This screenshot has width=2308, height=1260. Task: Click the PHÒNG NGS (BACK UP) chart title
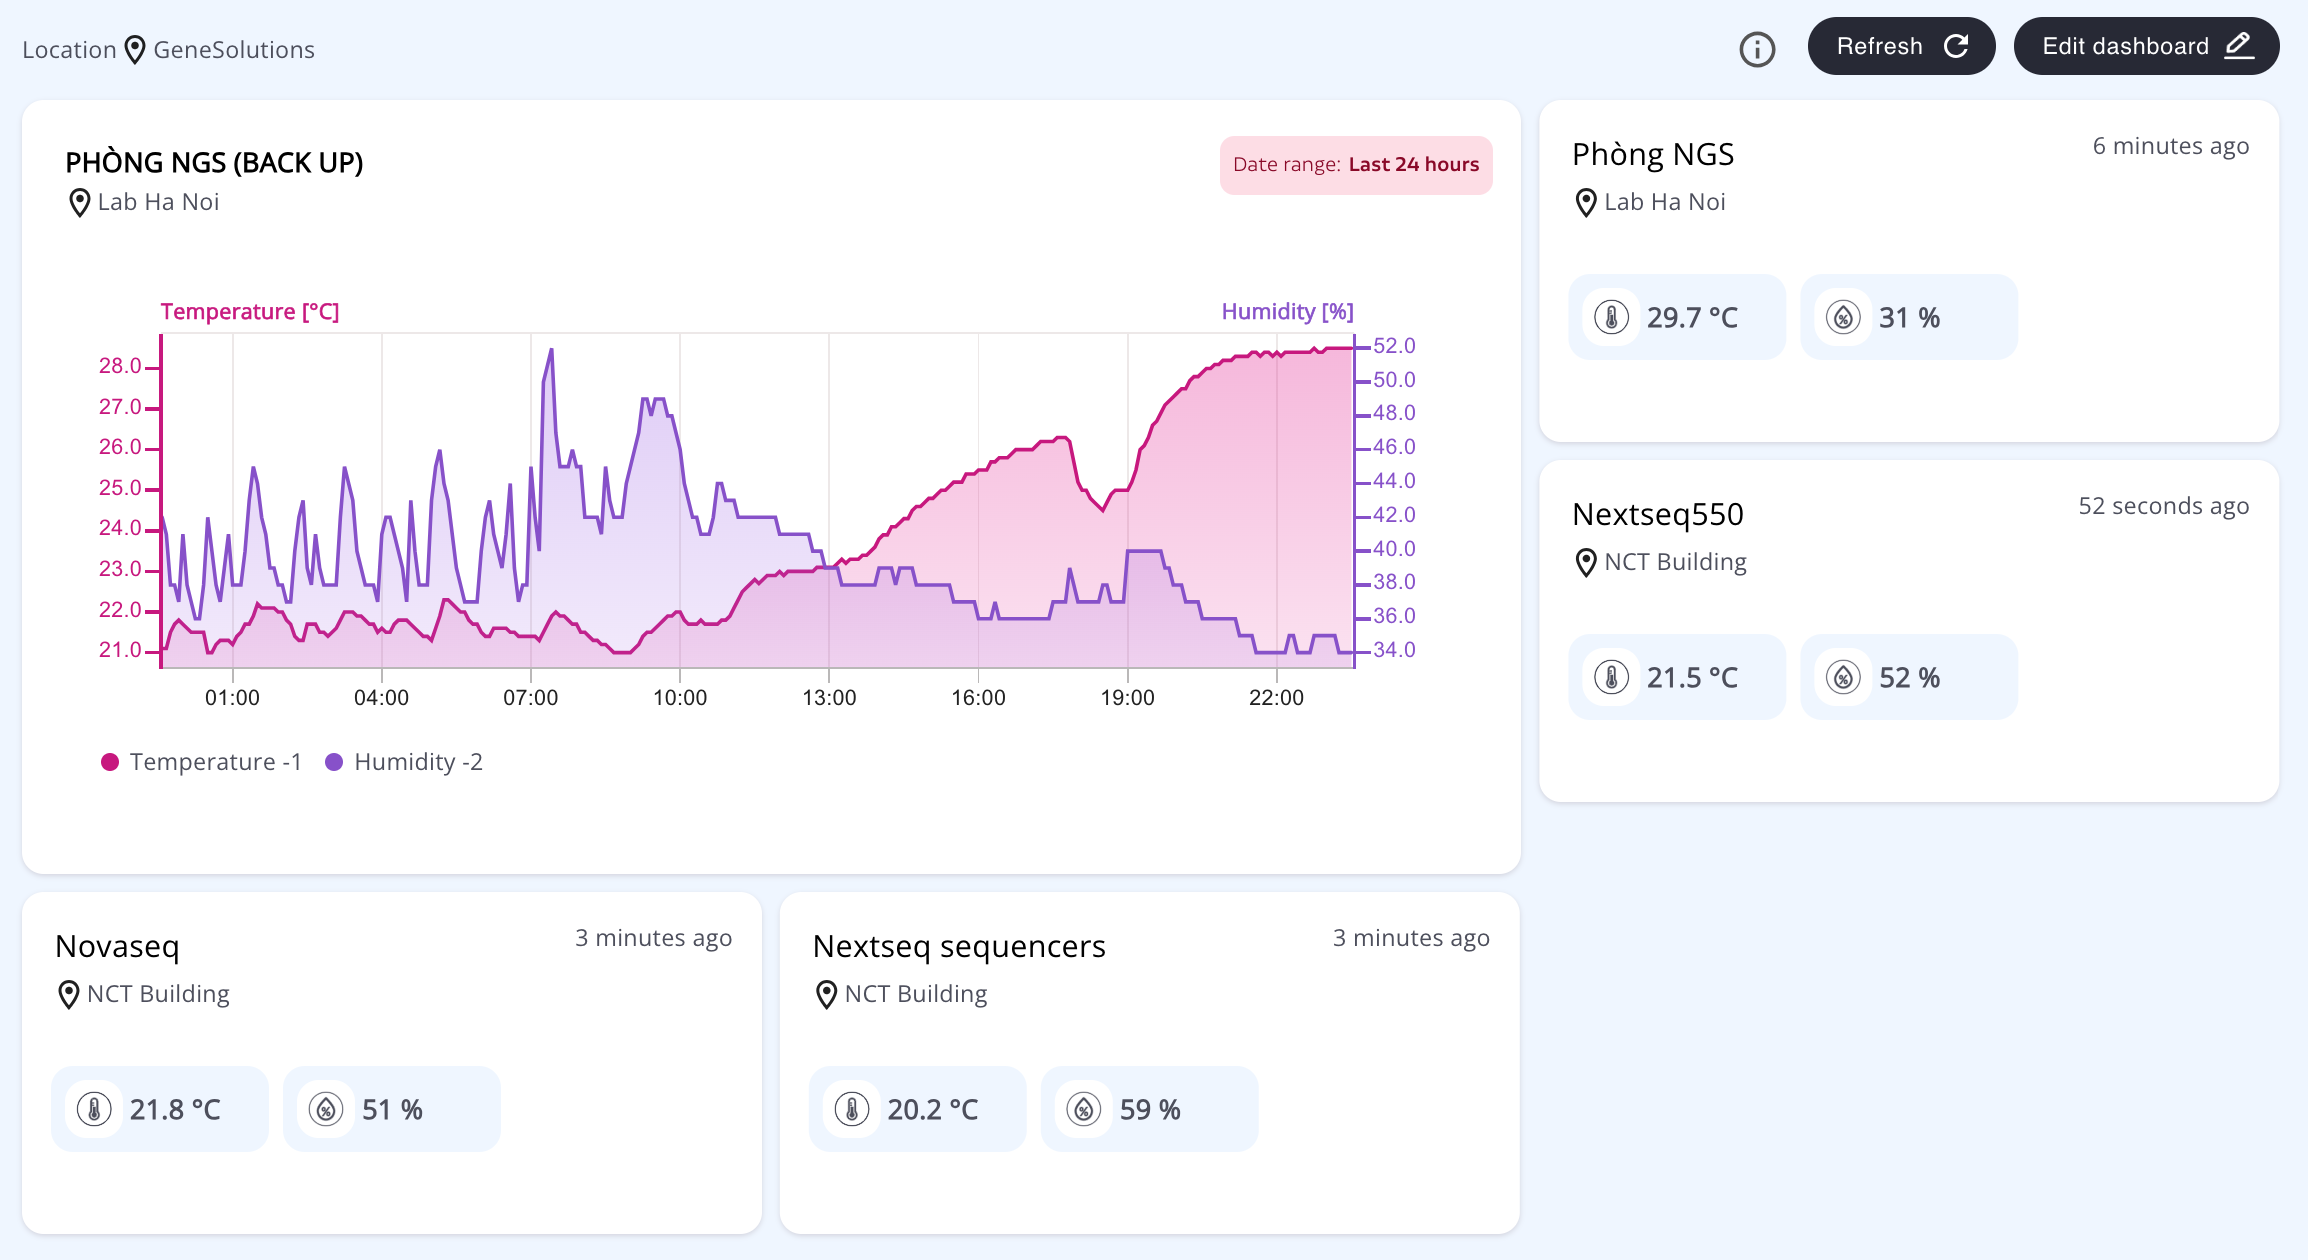[214, 162]
